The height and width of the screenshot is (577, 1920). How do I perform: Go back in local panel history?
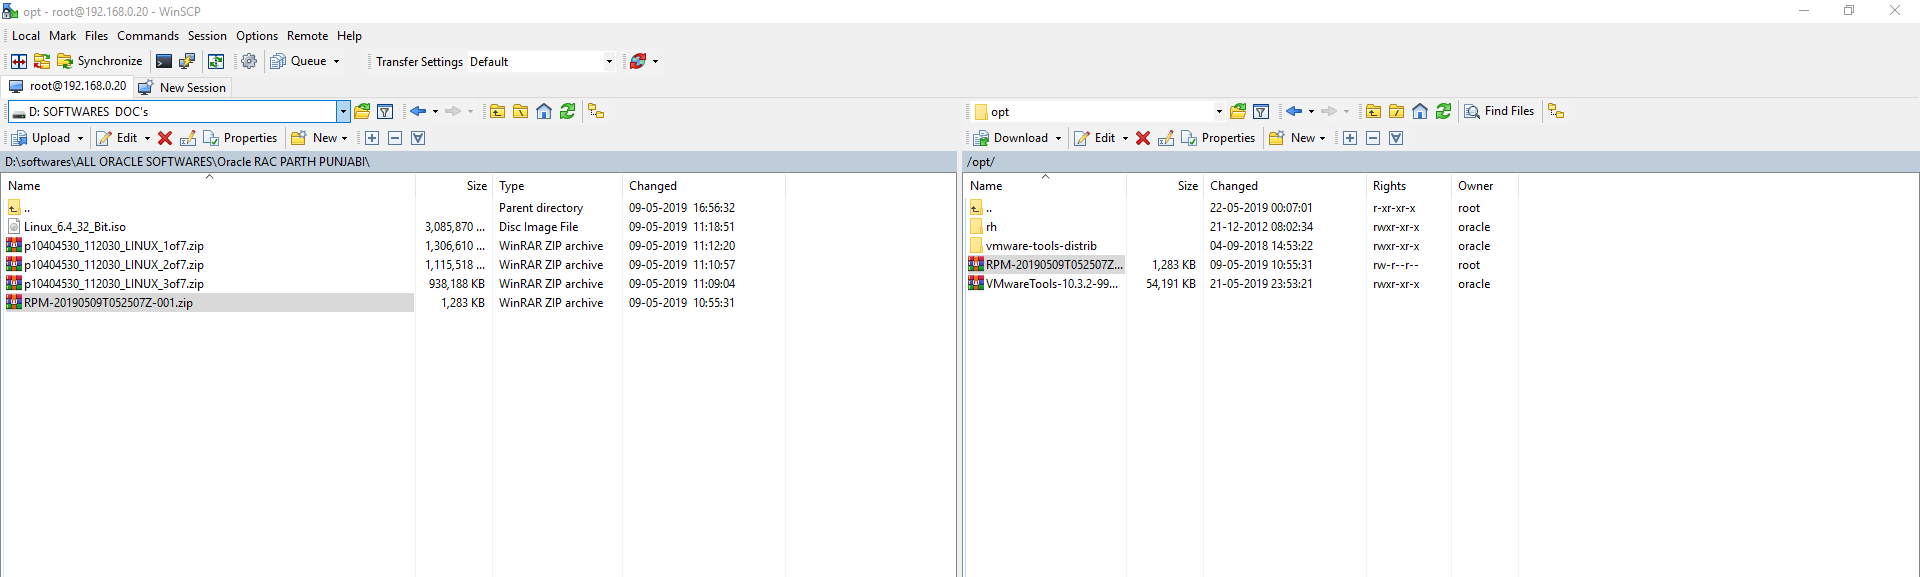point(418,111)
